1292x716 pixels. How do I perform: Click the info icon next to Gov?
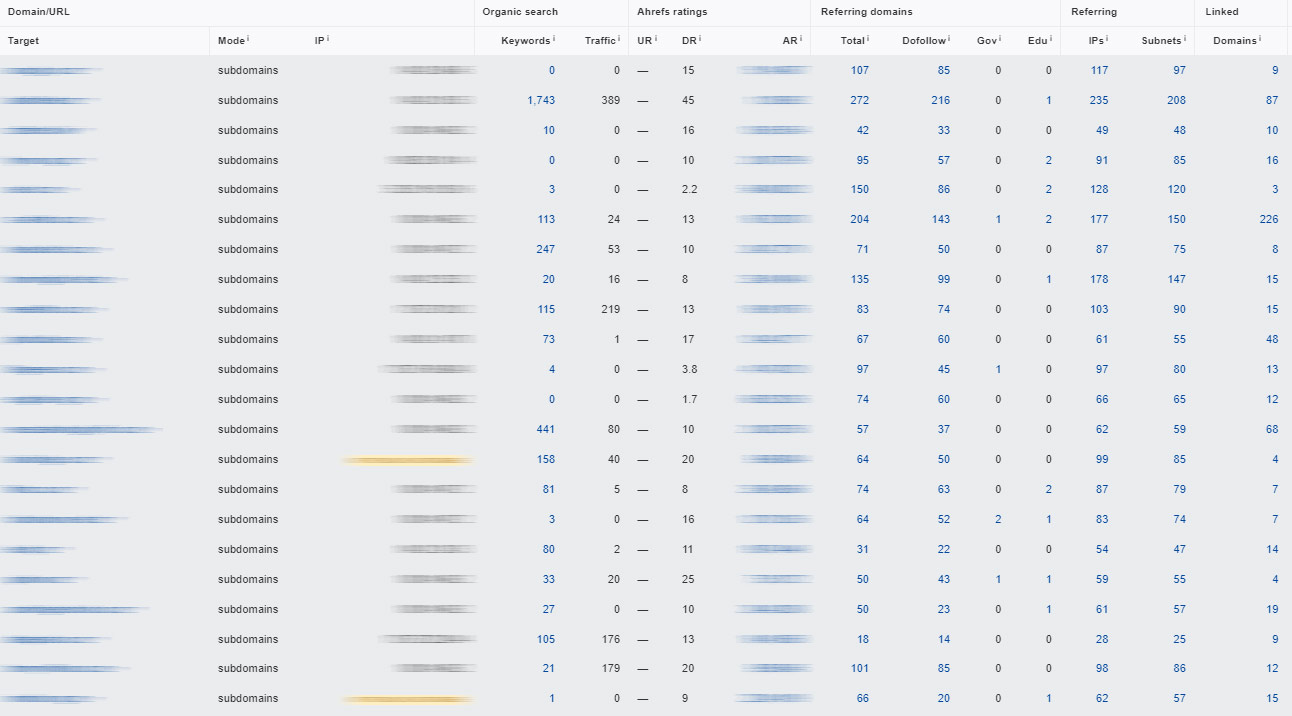point(999,39)
